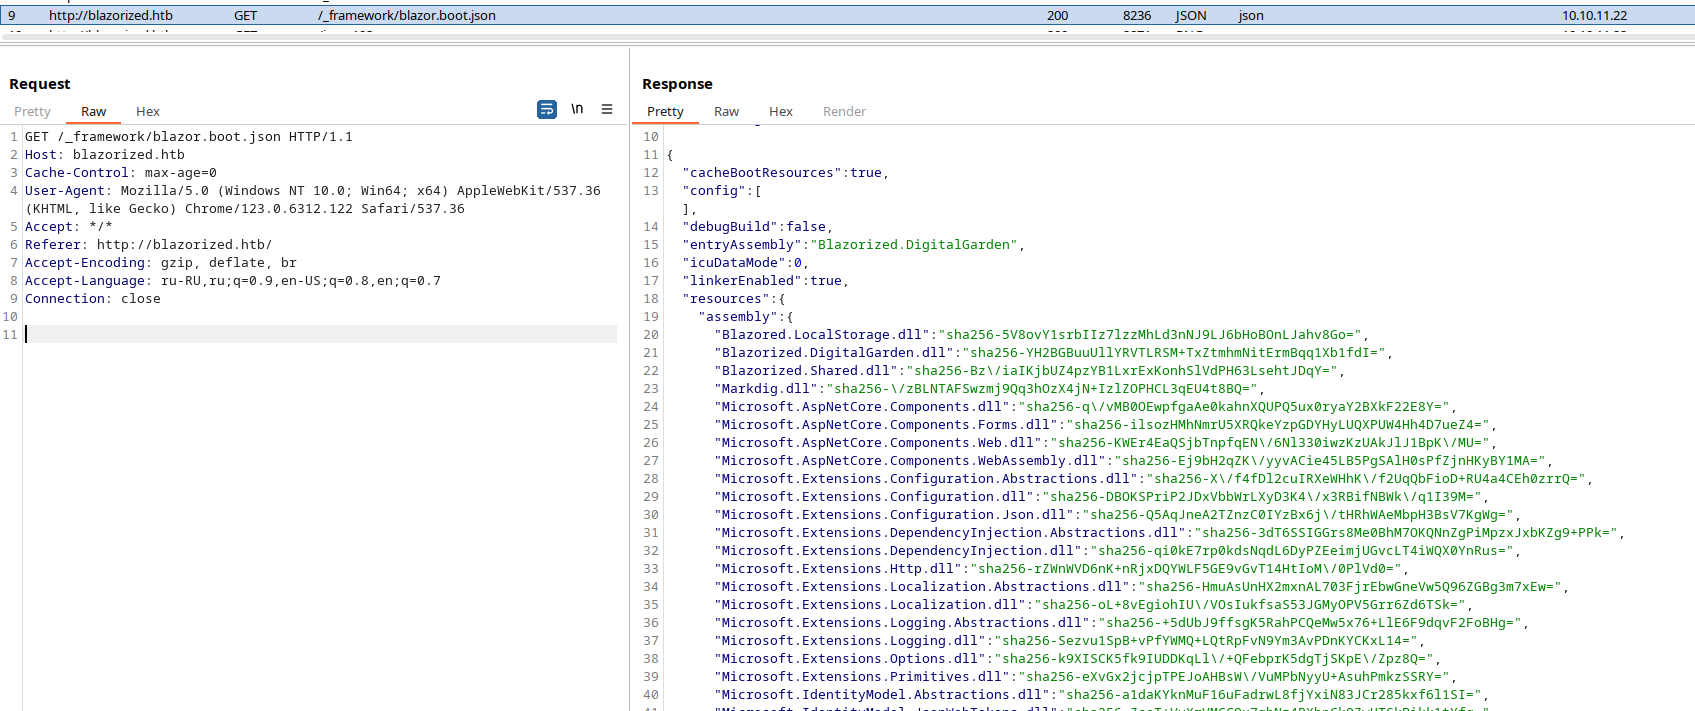Click the 200 status code cell
Image resolution: width=1695 pixels, height=711 pixels.
click(1058, 16)
